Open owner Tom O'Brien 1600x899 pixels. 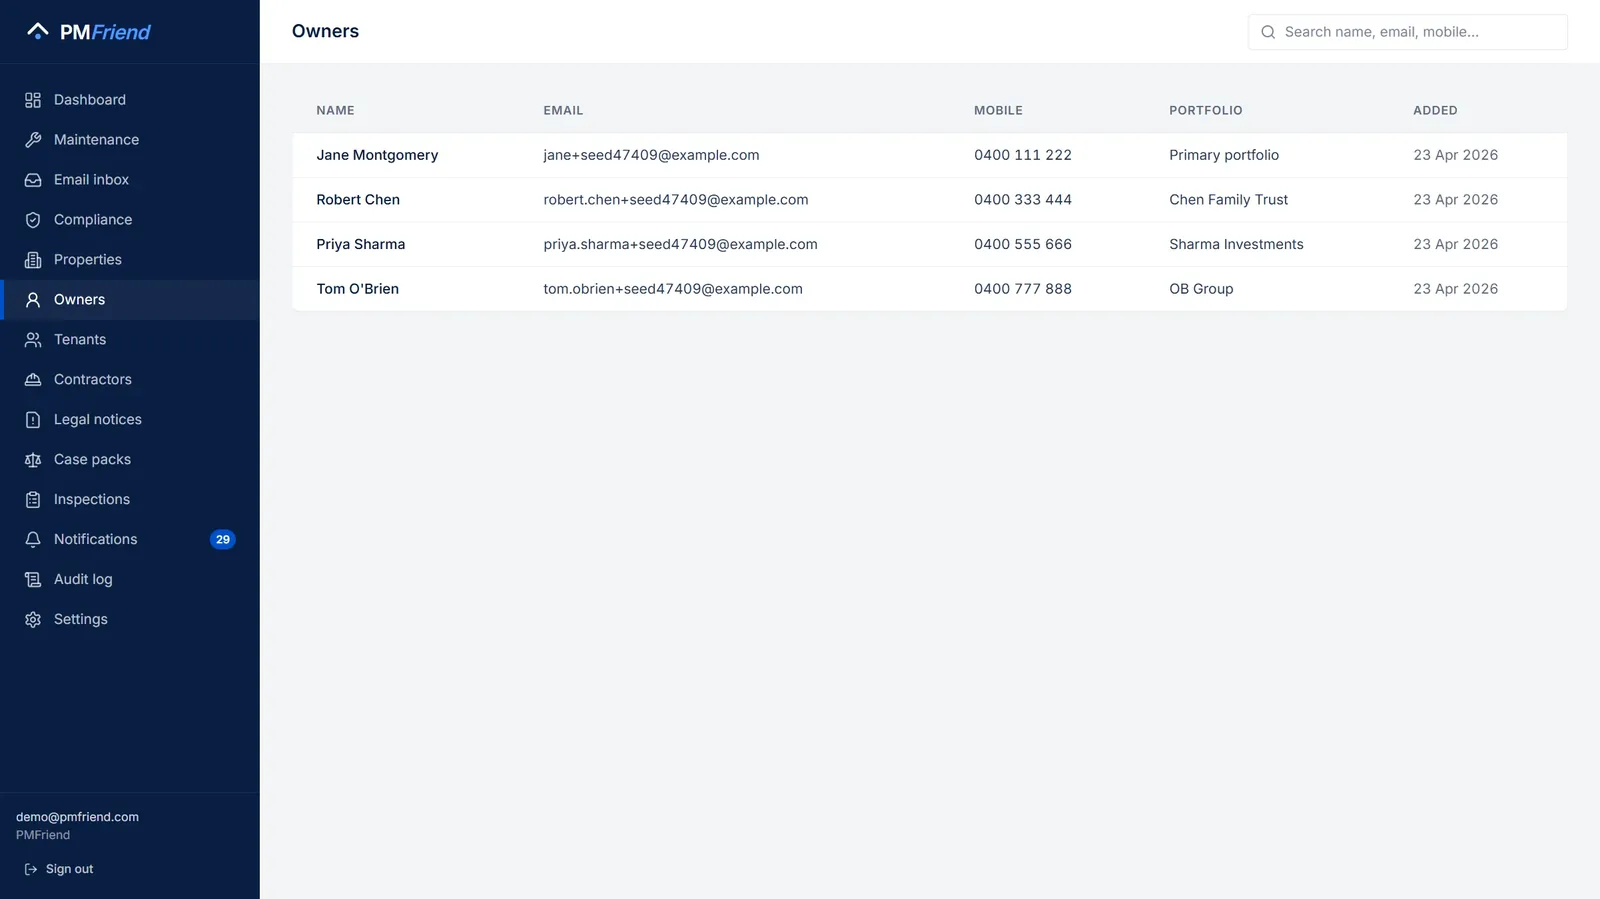pos(929,289)
